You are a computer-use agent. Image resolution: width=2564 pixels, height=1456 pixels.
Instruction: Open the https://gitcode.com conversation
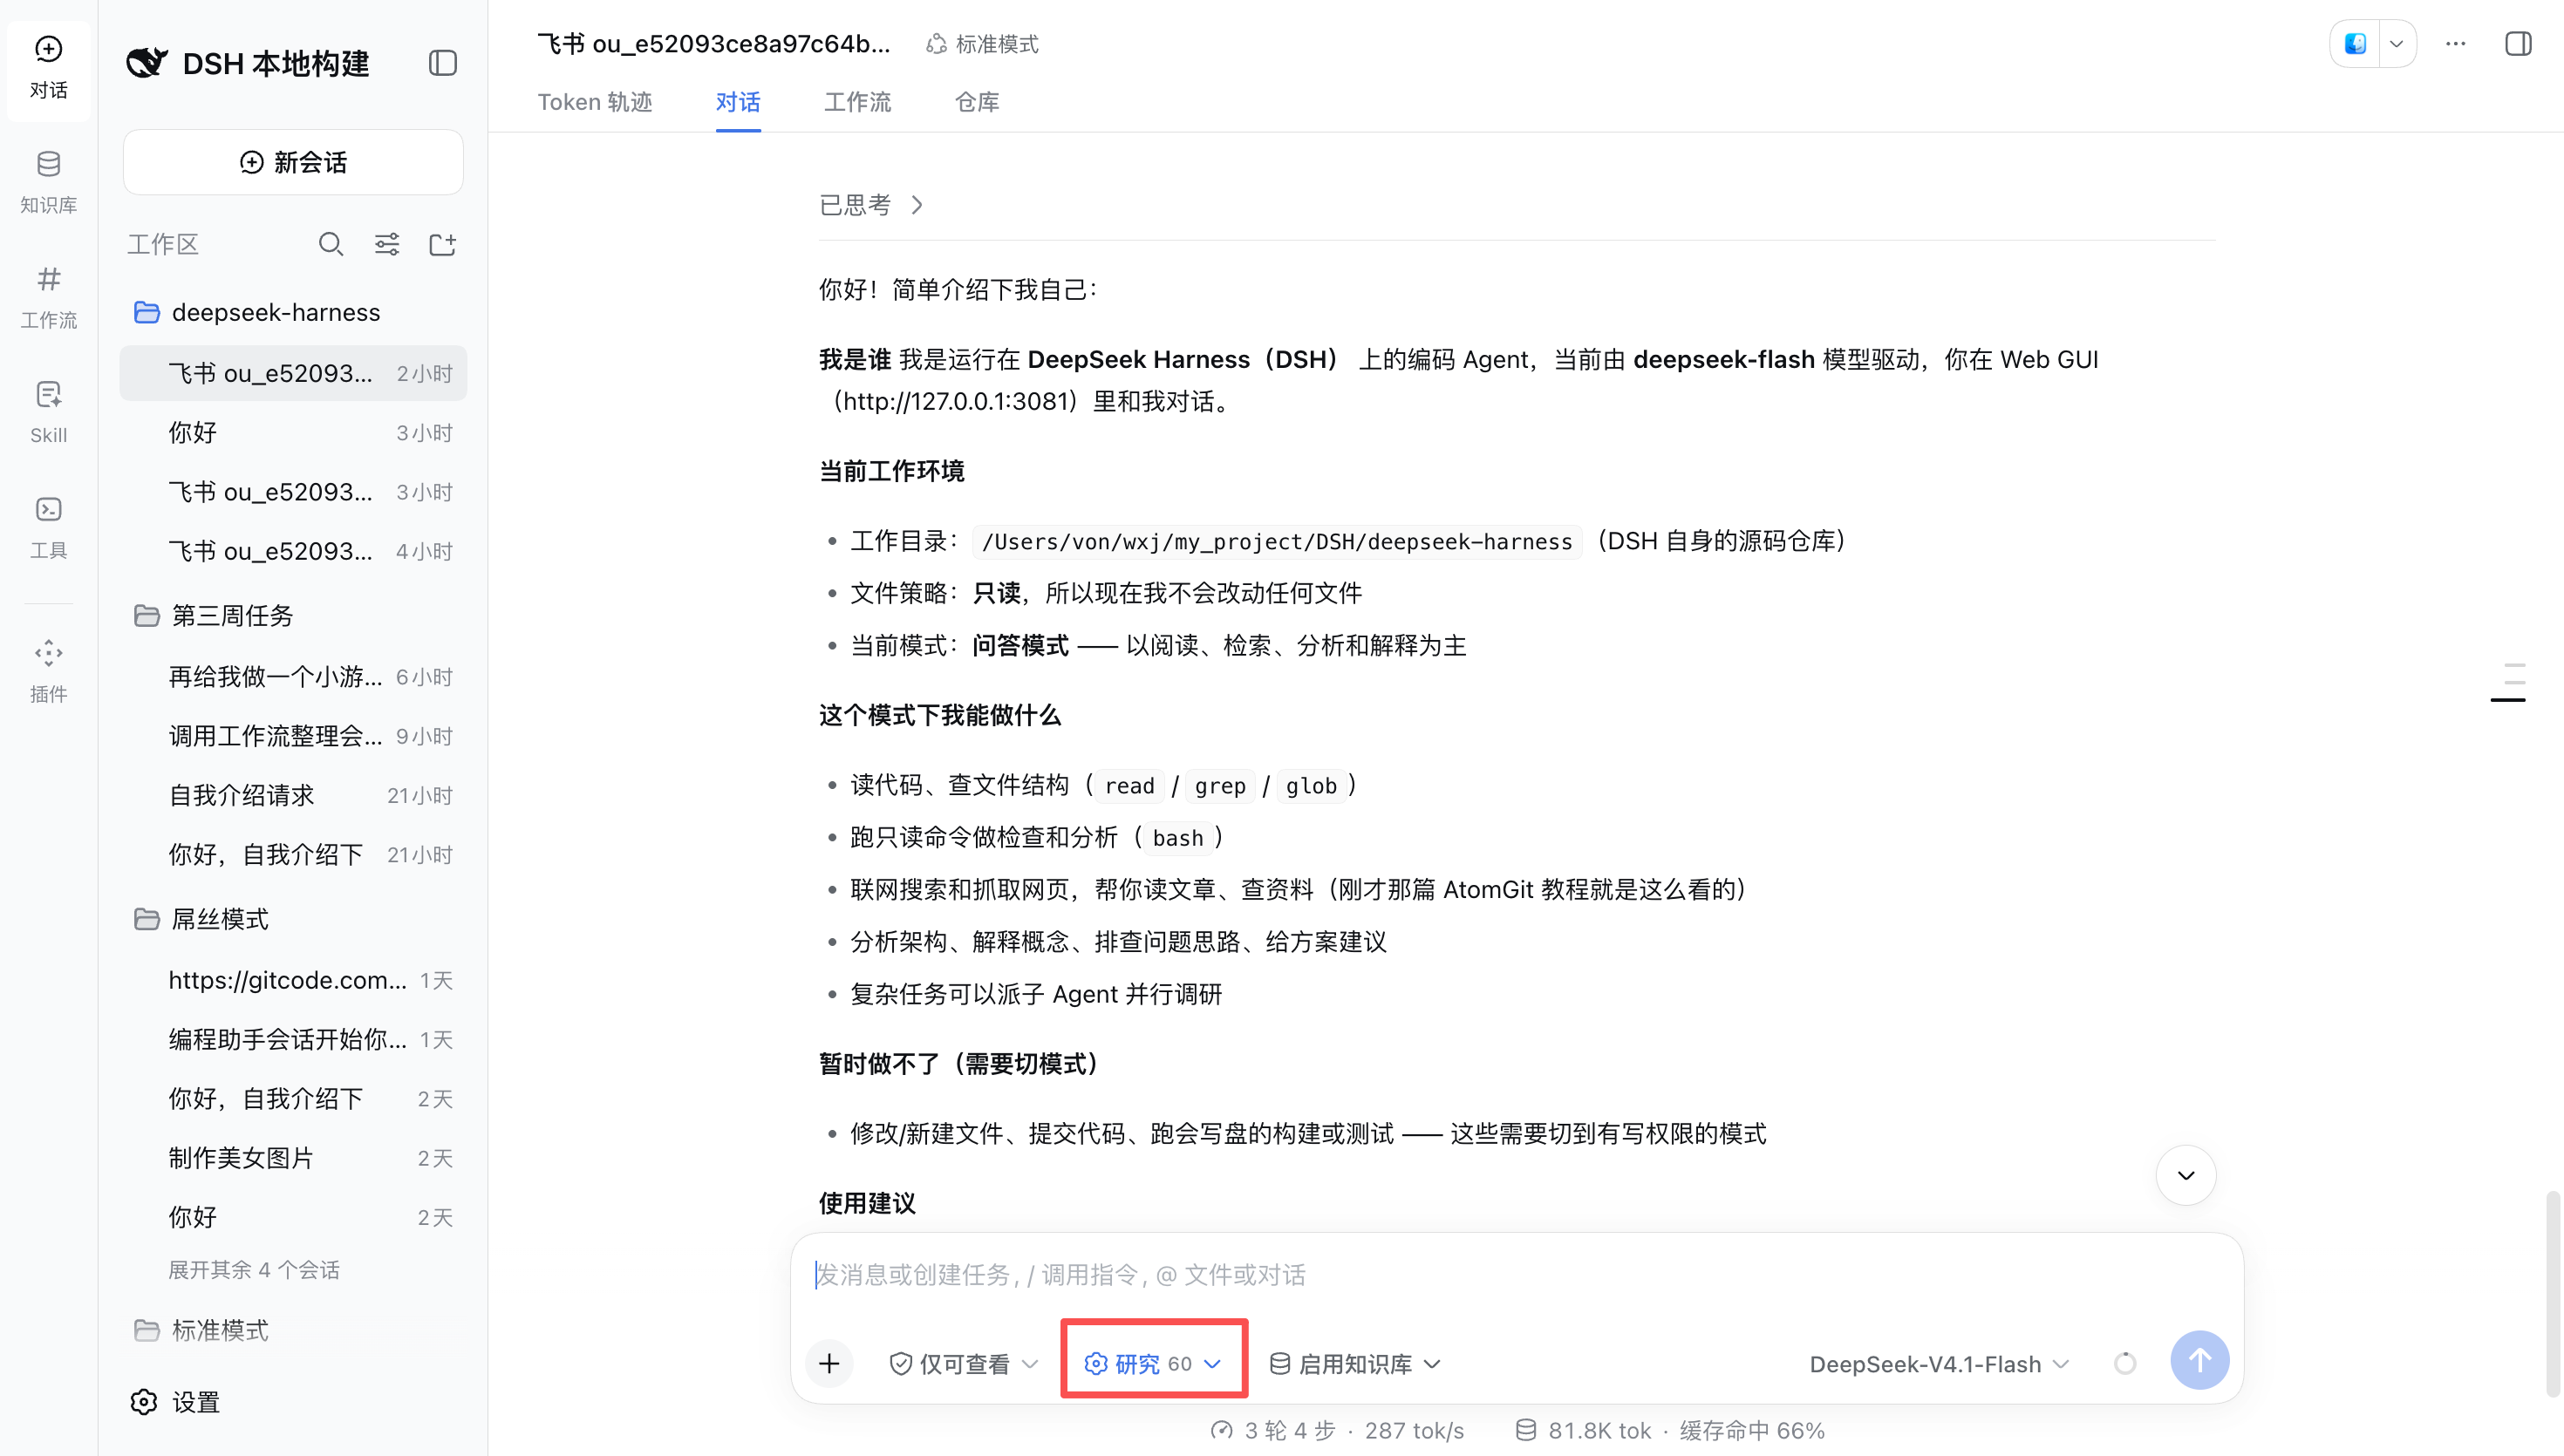click(x=293, y=980)
